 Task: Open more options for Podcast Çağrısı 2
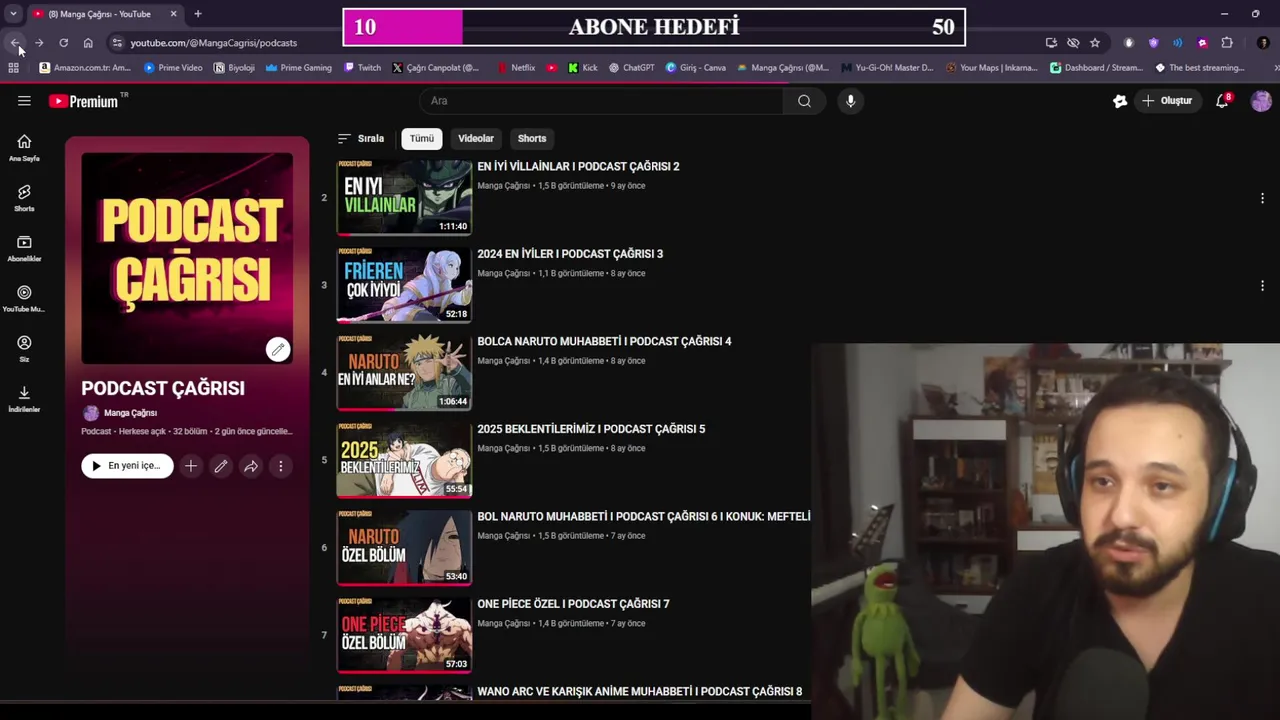[1262, 198]
